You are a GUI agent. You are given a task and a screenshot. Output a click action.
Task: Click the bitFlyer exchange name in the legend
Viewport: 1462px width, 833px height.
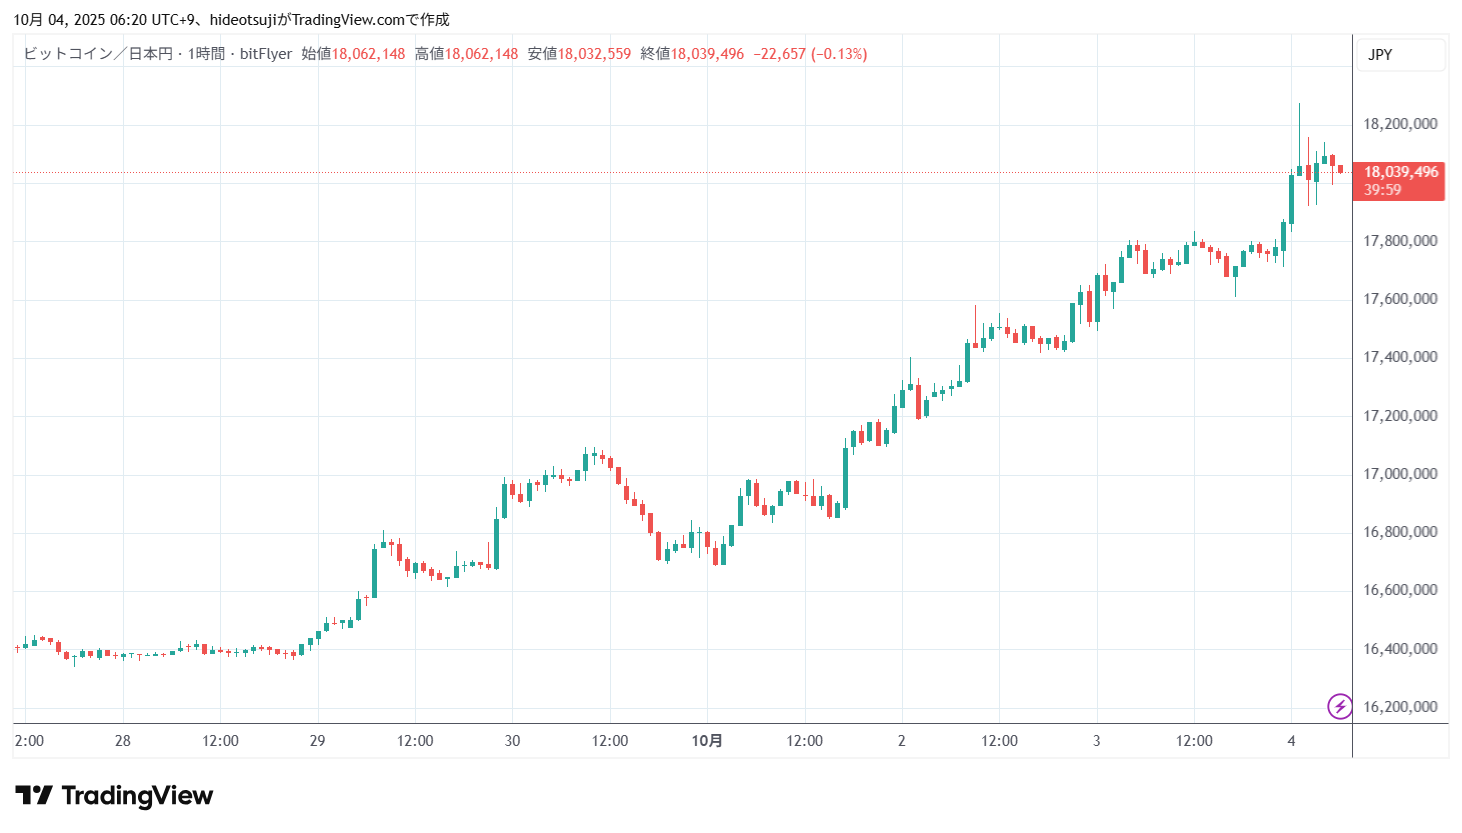pos(266,54)
